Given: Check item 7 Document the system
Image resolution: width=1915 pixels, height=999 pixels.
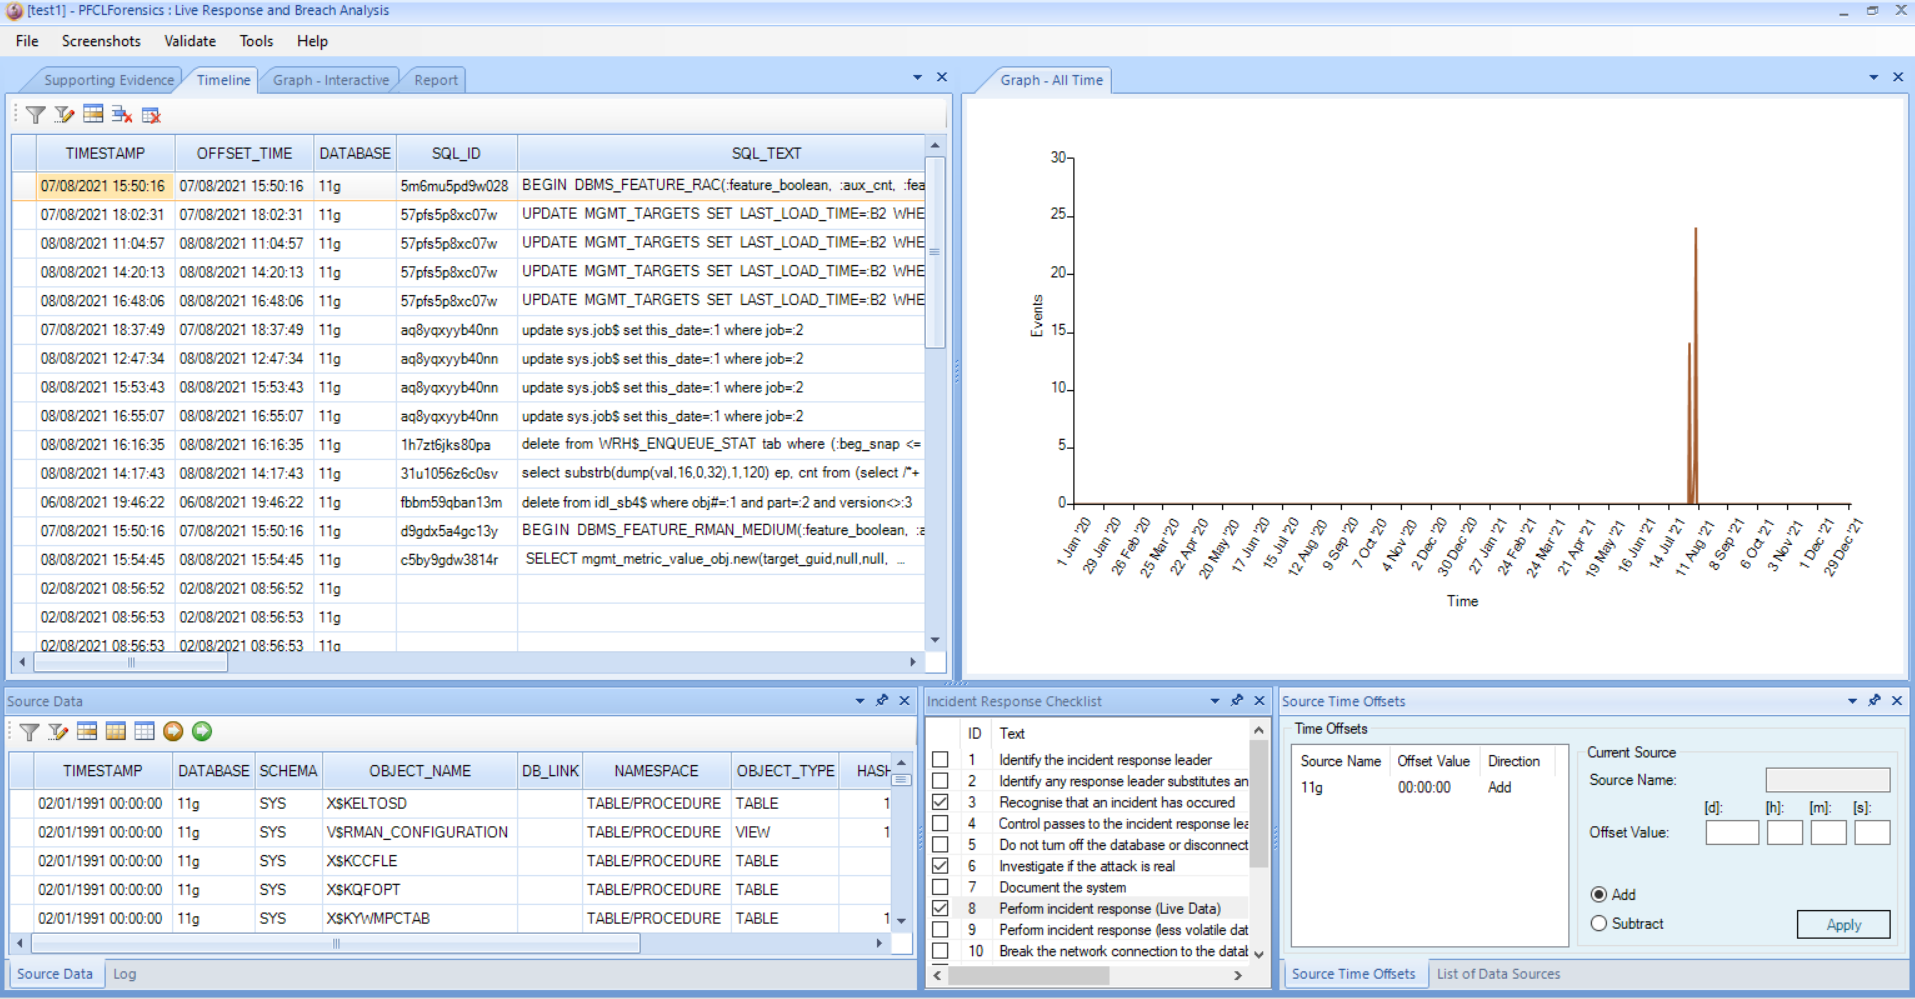Looking at the screenshot, I should pos(940,887).
